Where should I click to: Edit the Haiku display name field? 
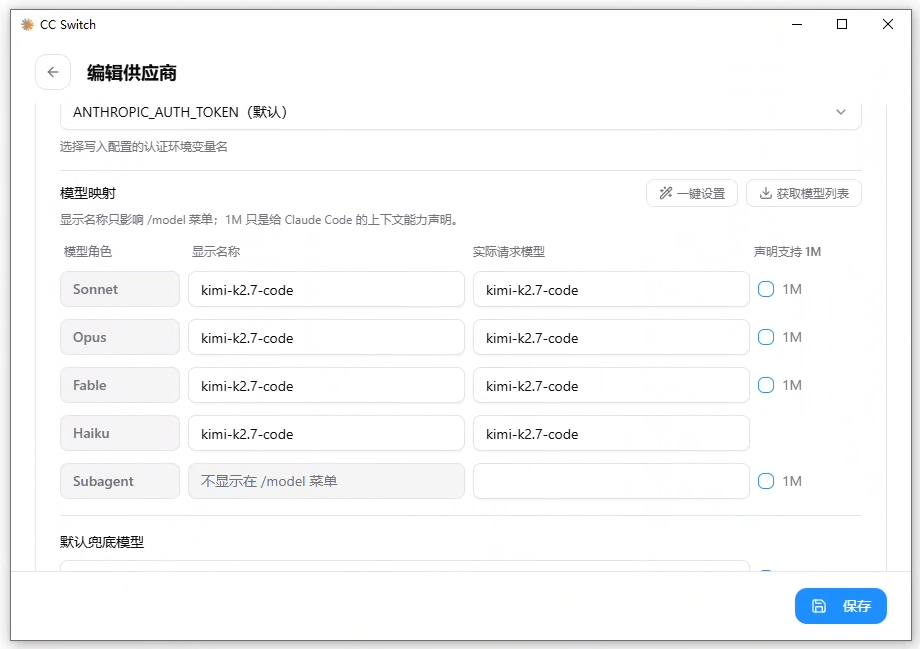pyautogui.click(x=326, y=434)
